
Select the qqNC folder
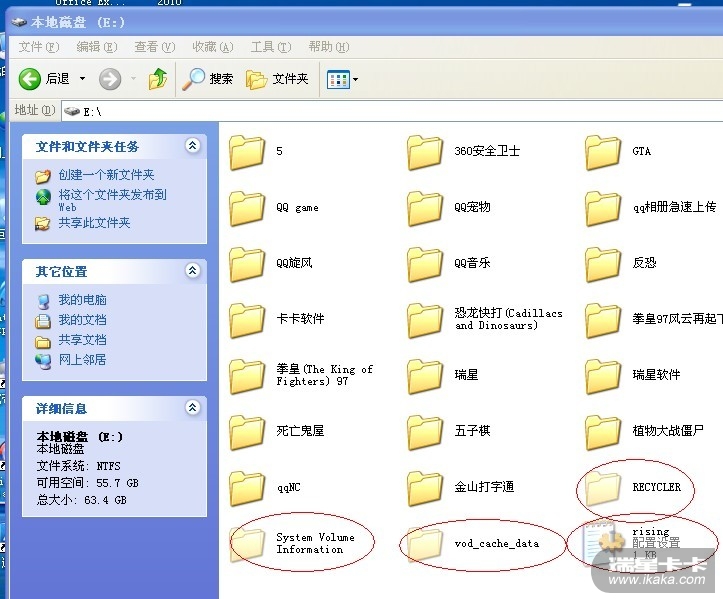point(265,488)
